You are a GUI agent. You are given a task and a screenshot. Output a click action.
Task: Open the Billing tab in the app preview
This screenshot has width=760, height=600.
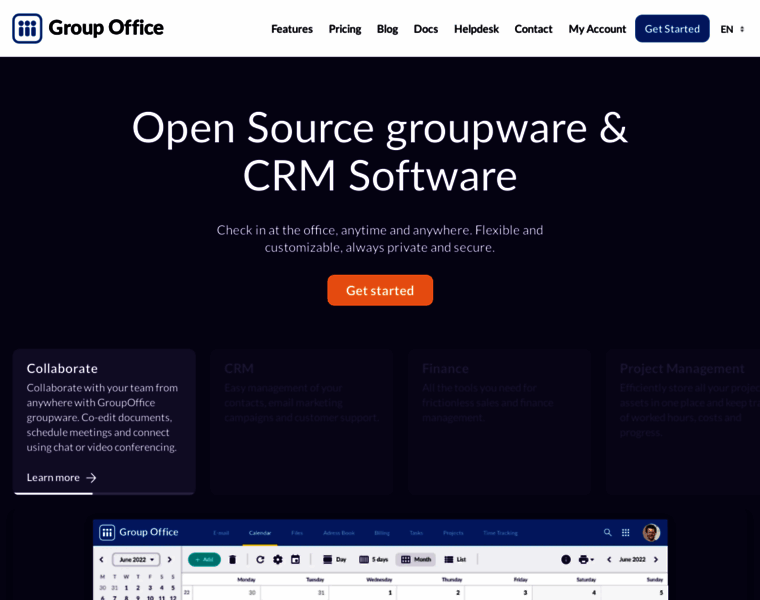pyautogui.click(x=382, y=533)
